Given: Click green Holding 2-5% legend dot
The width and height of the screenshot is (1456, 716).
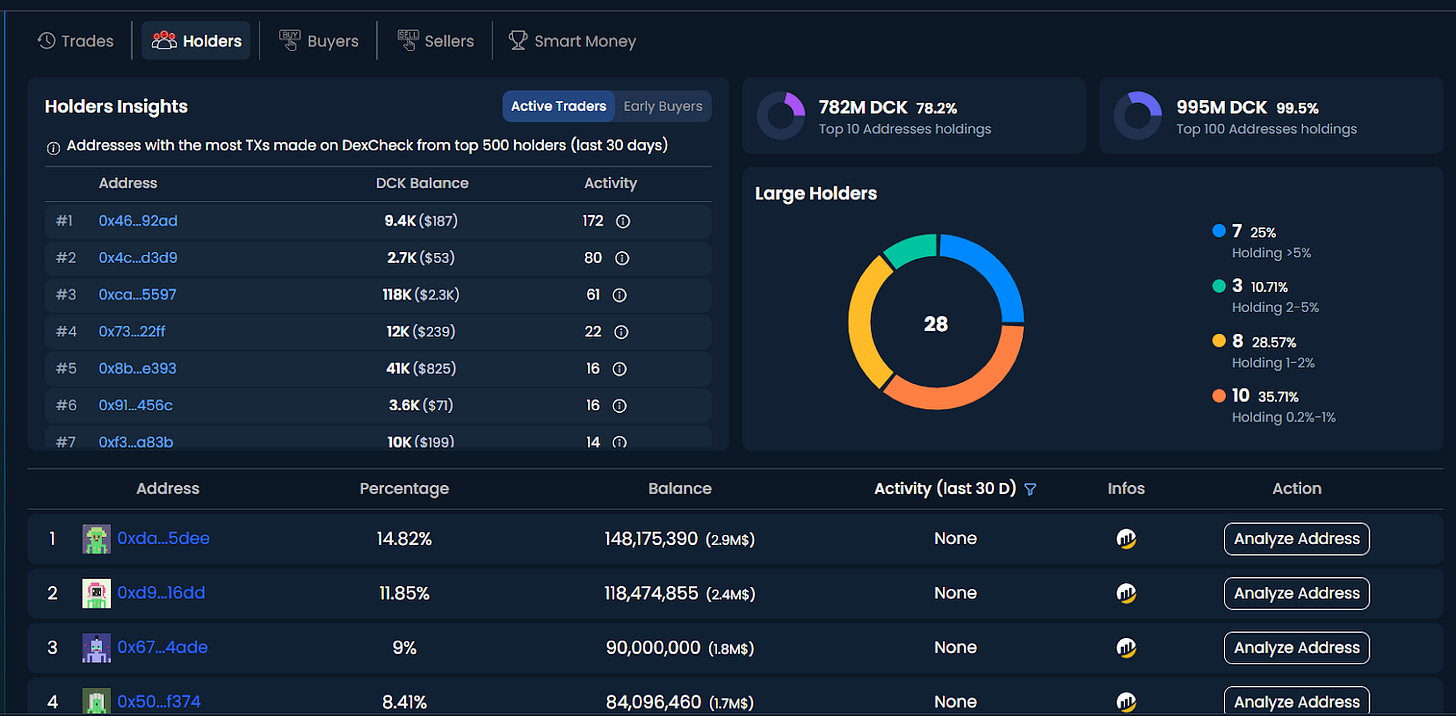Looking at the screenshot, I should click(1218, 286).
